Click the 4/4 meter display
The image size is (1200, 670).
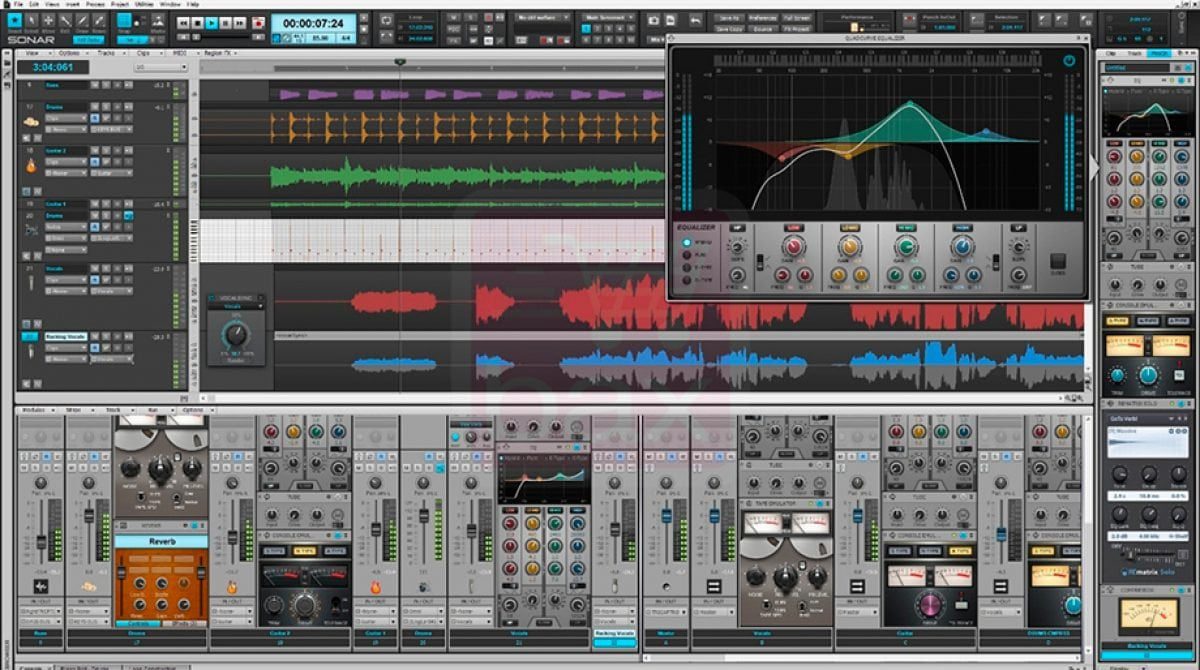(x=344, y=38)
